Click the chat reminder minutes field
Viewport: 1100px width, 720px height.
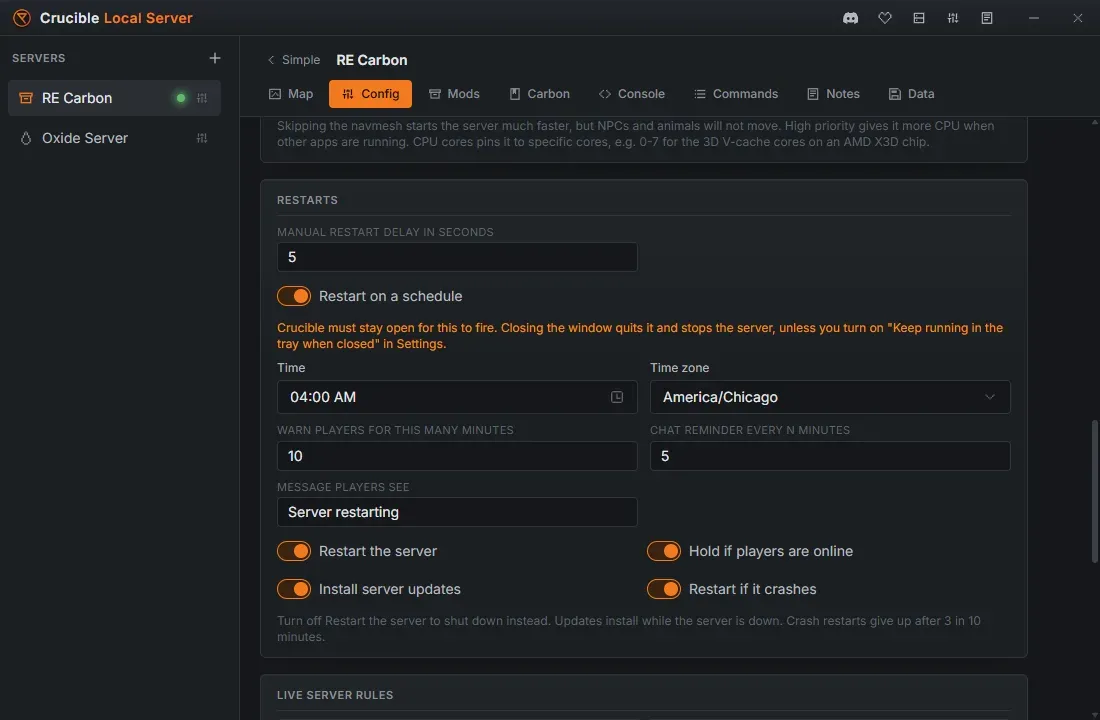click(830, 456)
